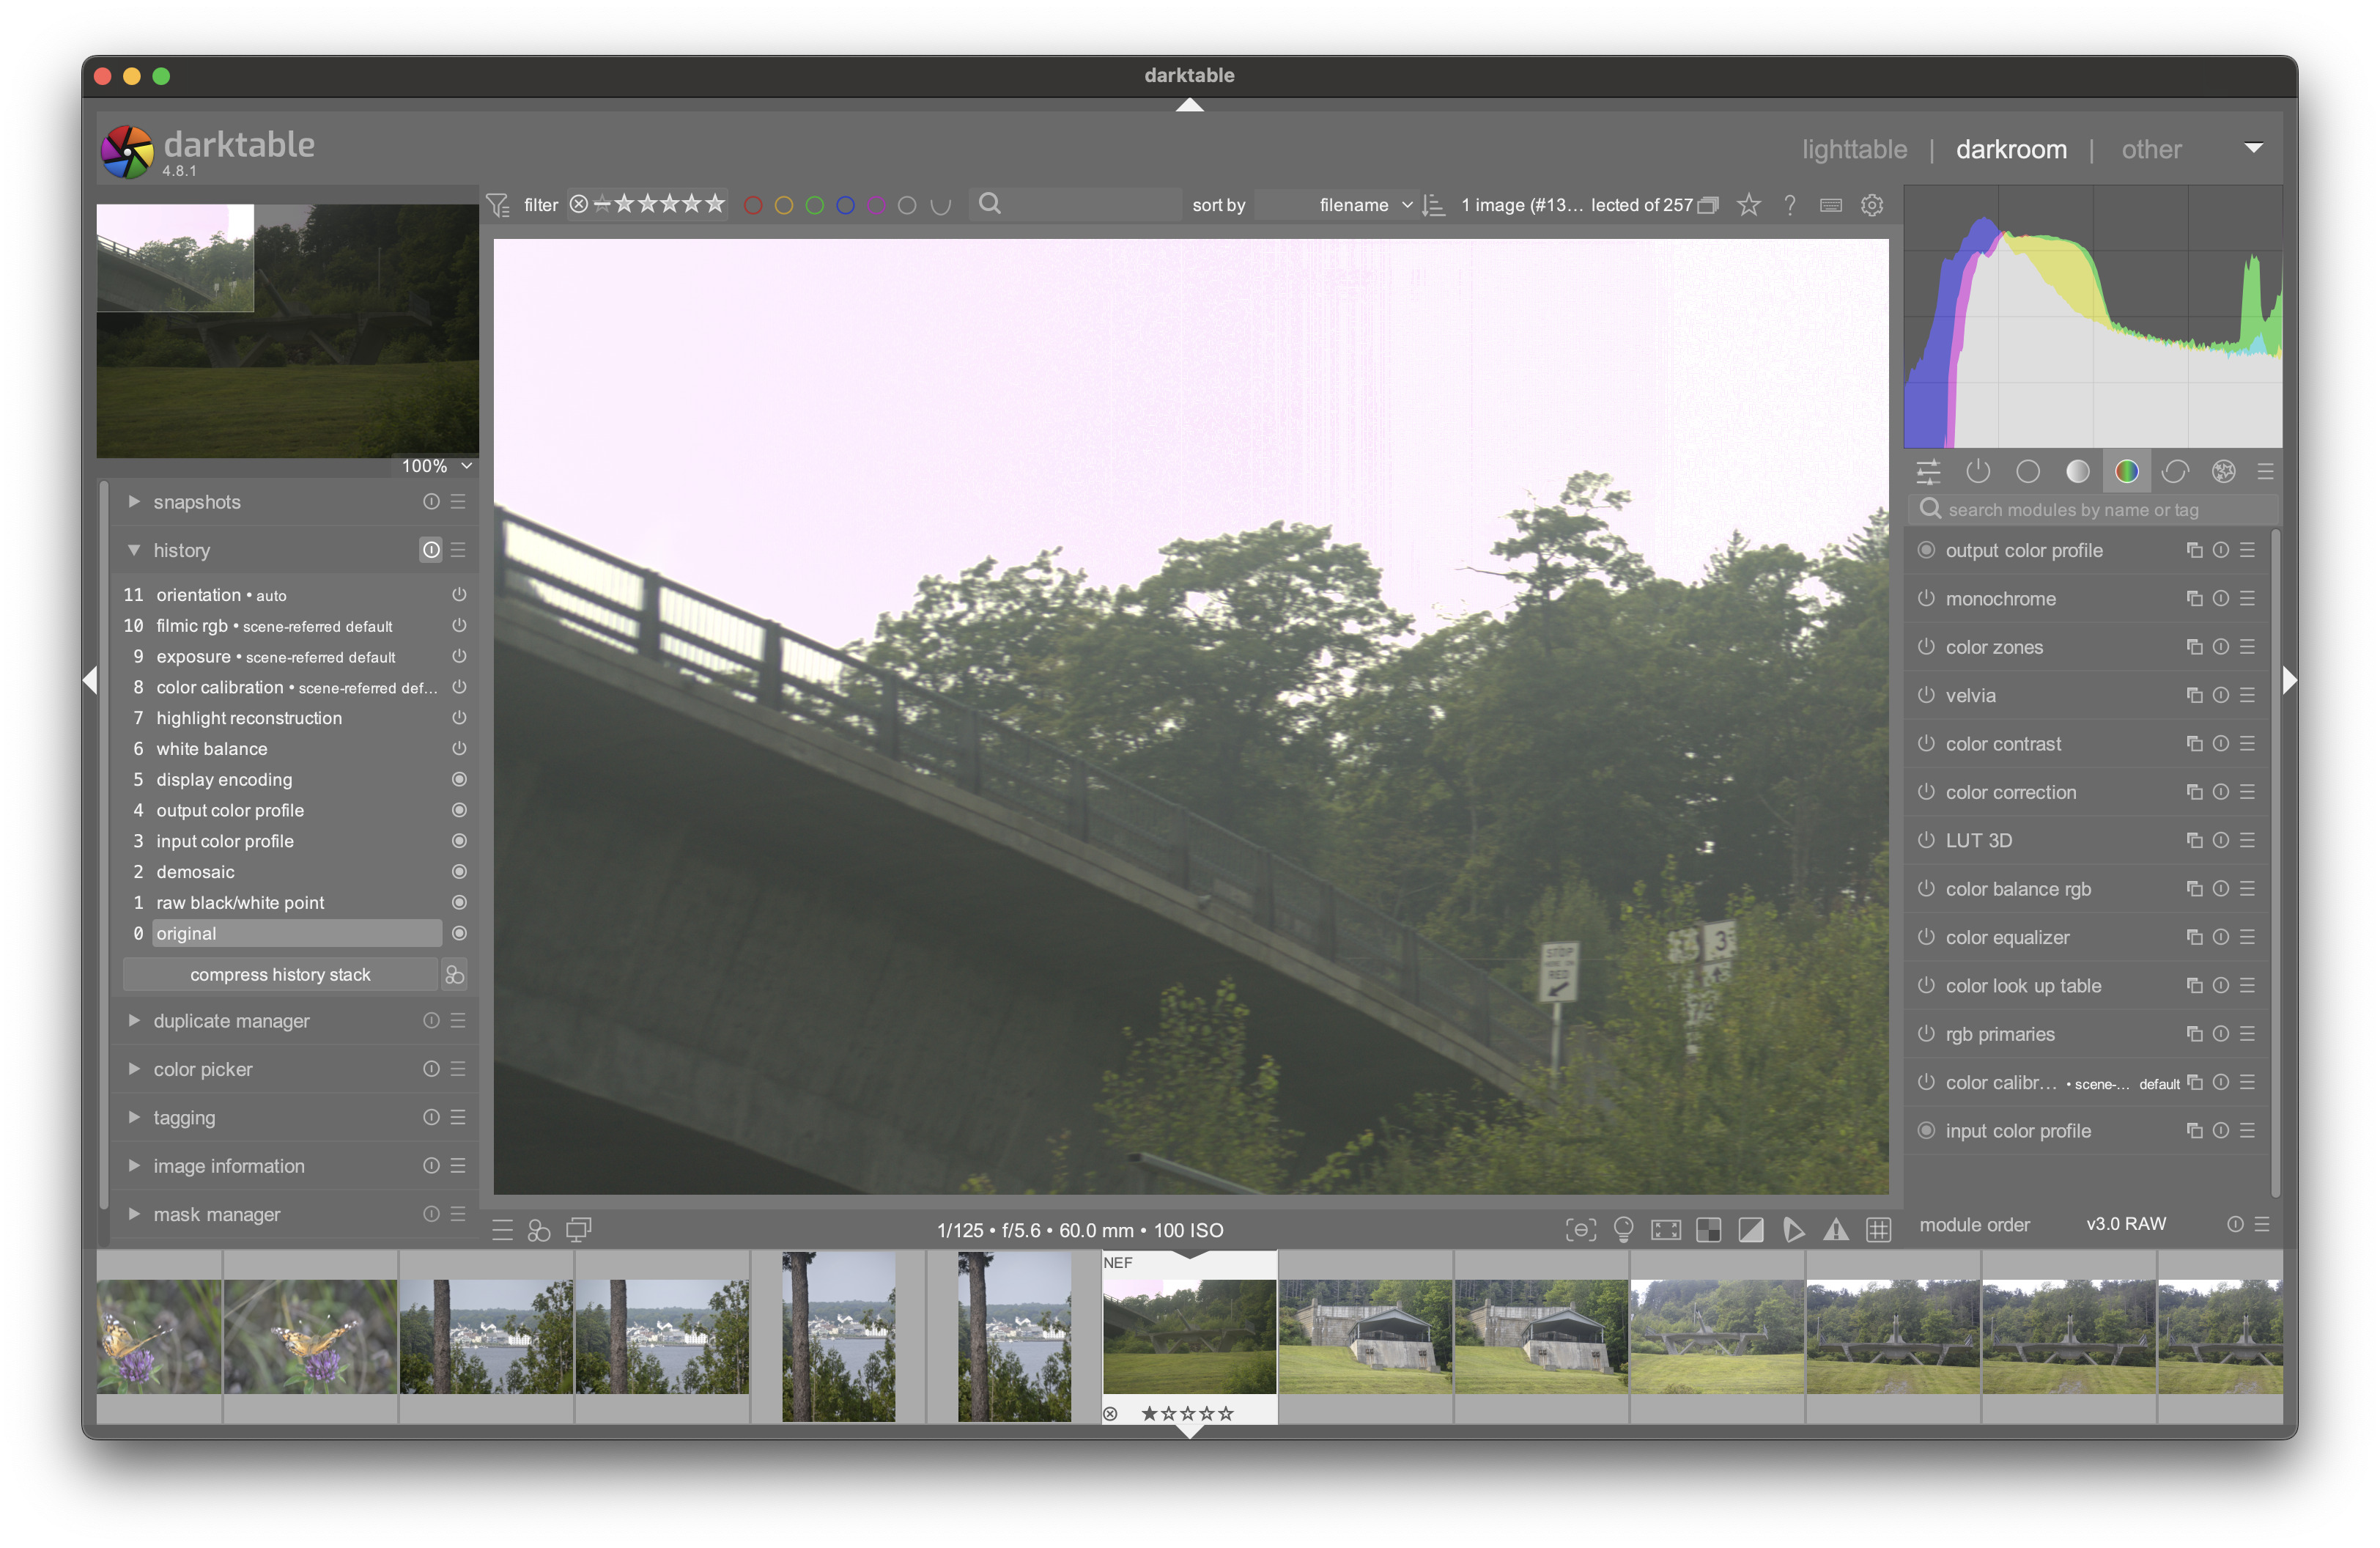The height and width of the screenshot is (1548, 2380).
Task: Toggle color assessment lightbulb icon
Action: pos(1623,1230)
